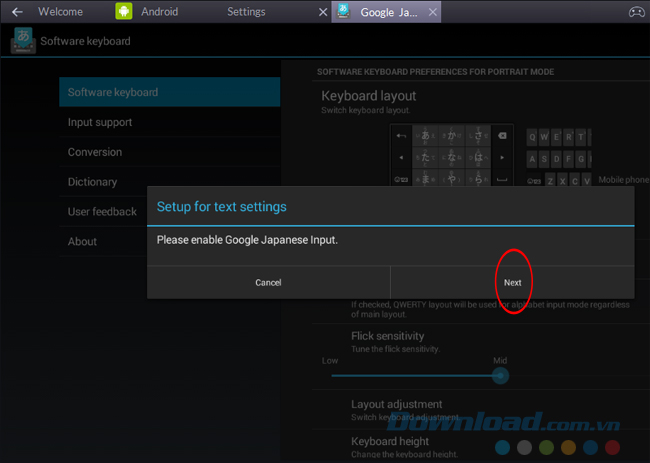Open Input support settings
Viewport: 650px width, 463px height.
170,122
